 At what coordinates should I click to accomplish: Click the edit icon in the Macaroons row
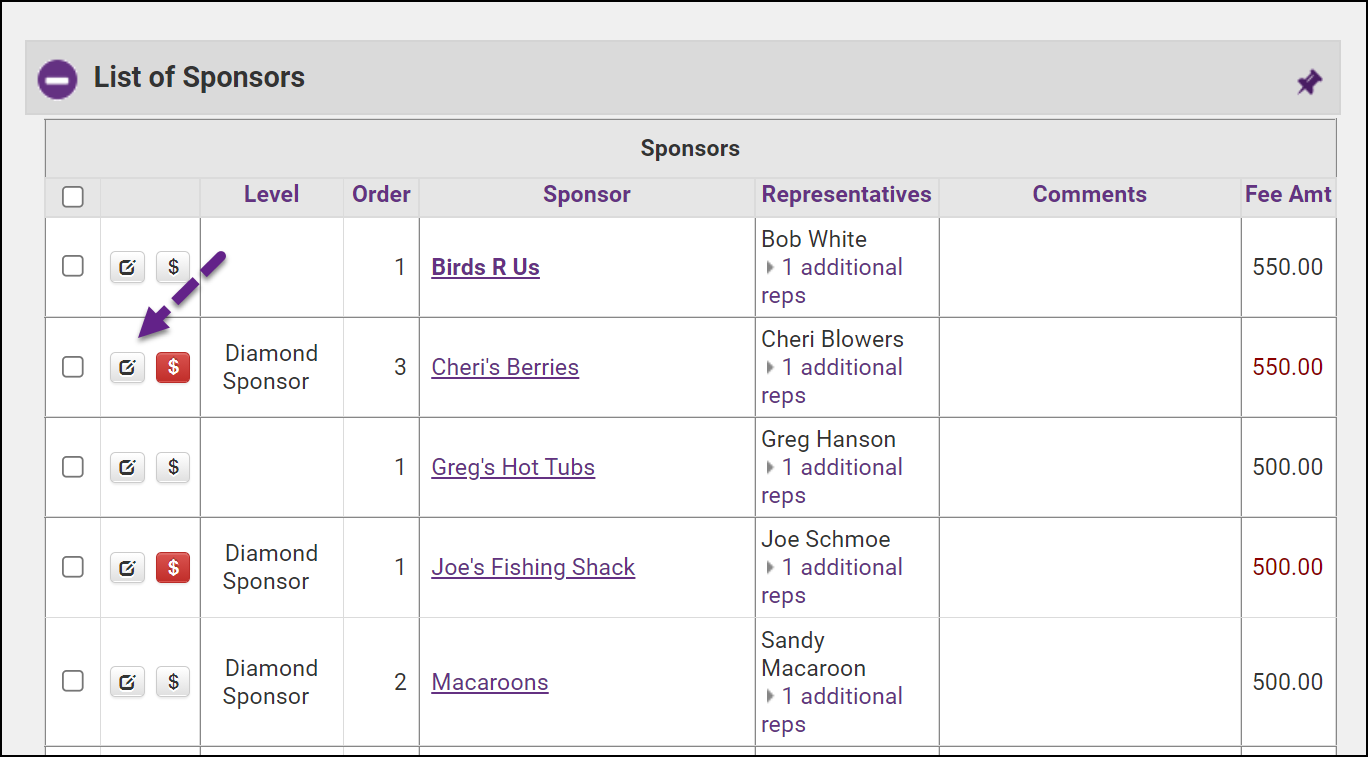pos(127,682)
